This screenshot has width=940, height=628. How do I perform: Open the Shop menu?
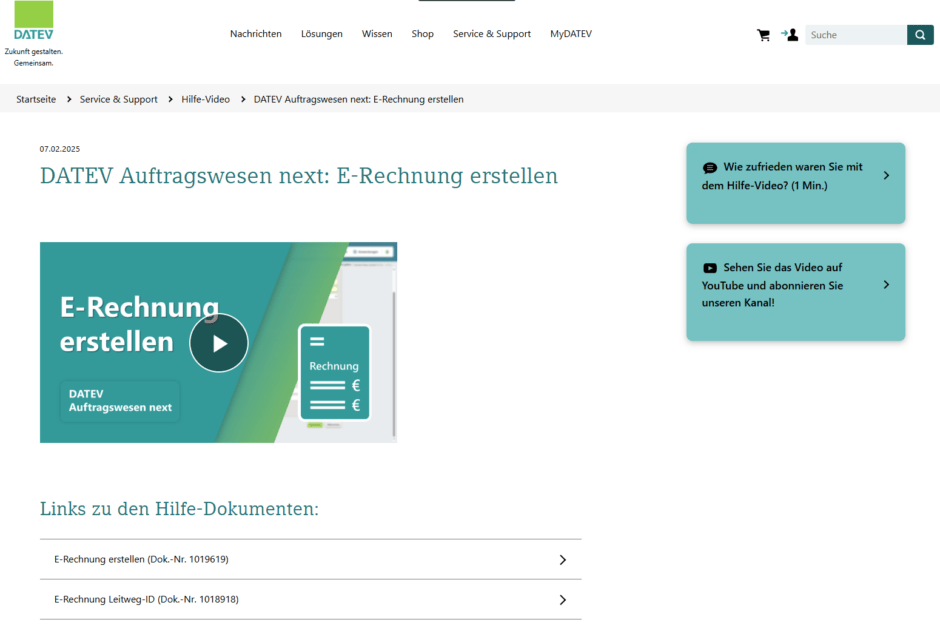(423, 34)
